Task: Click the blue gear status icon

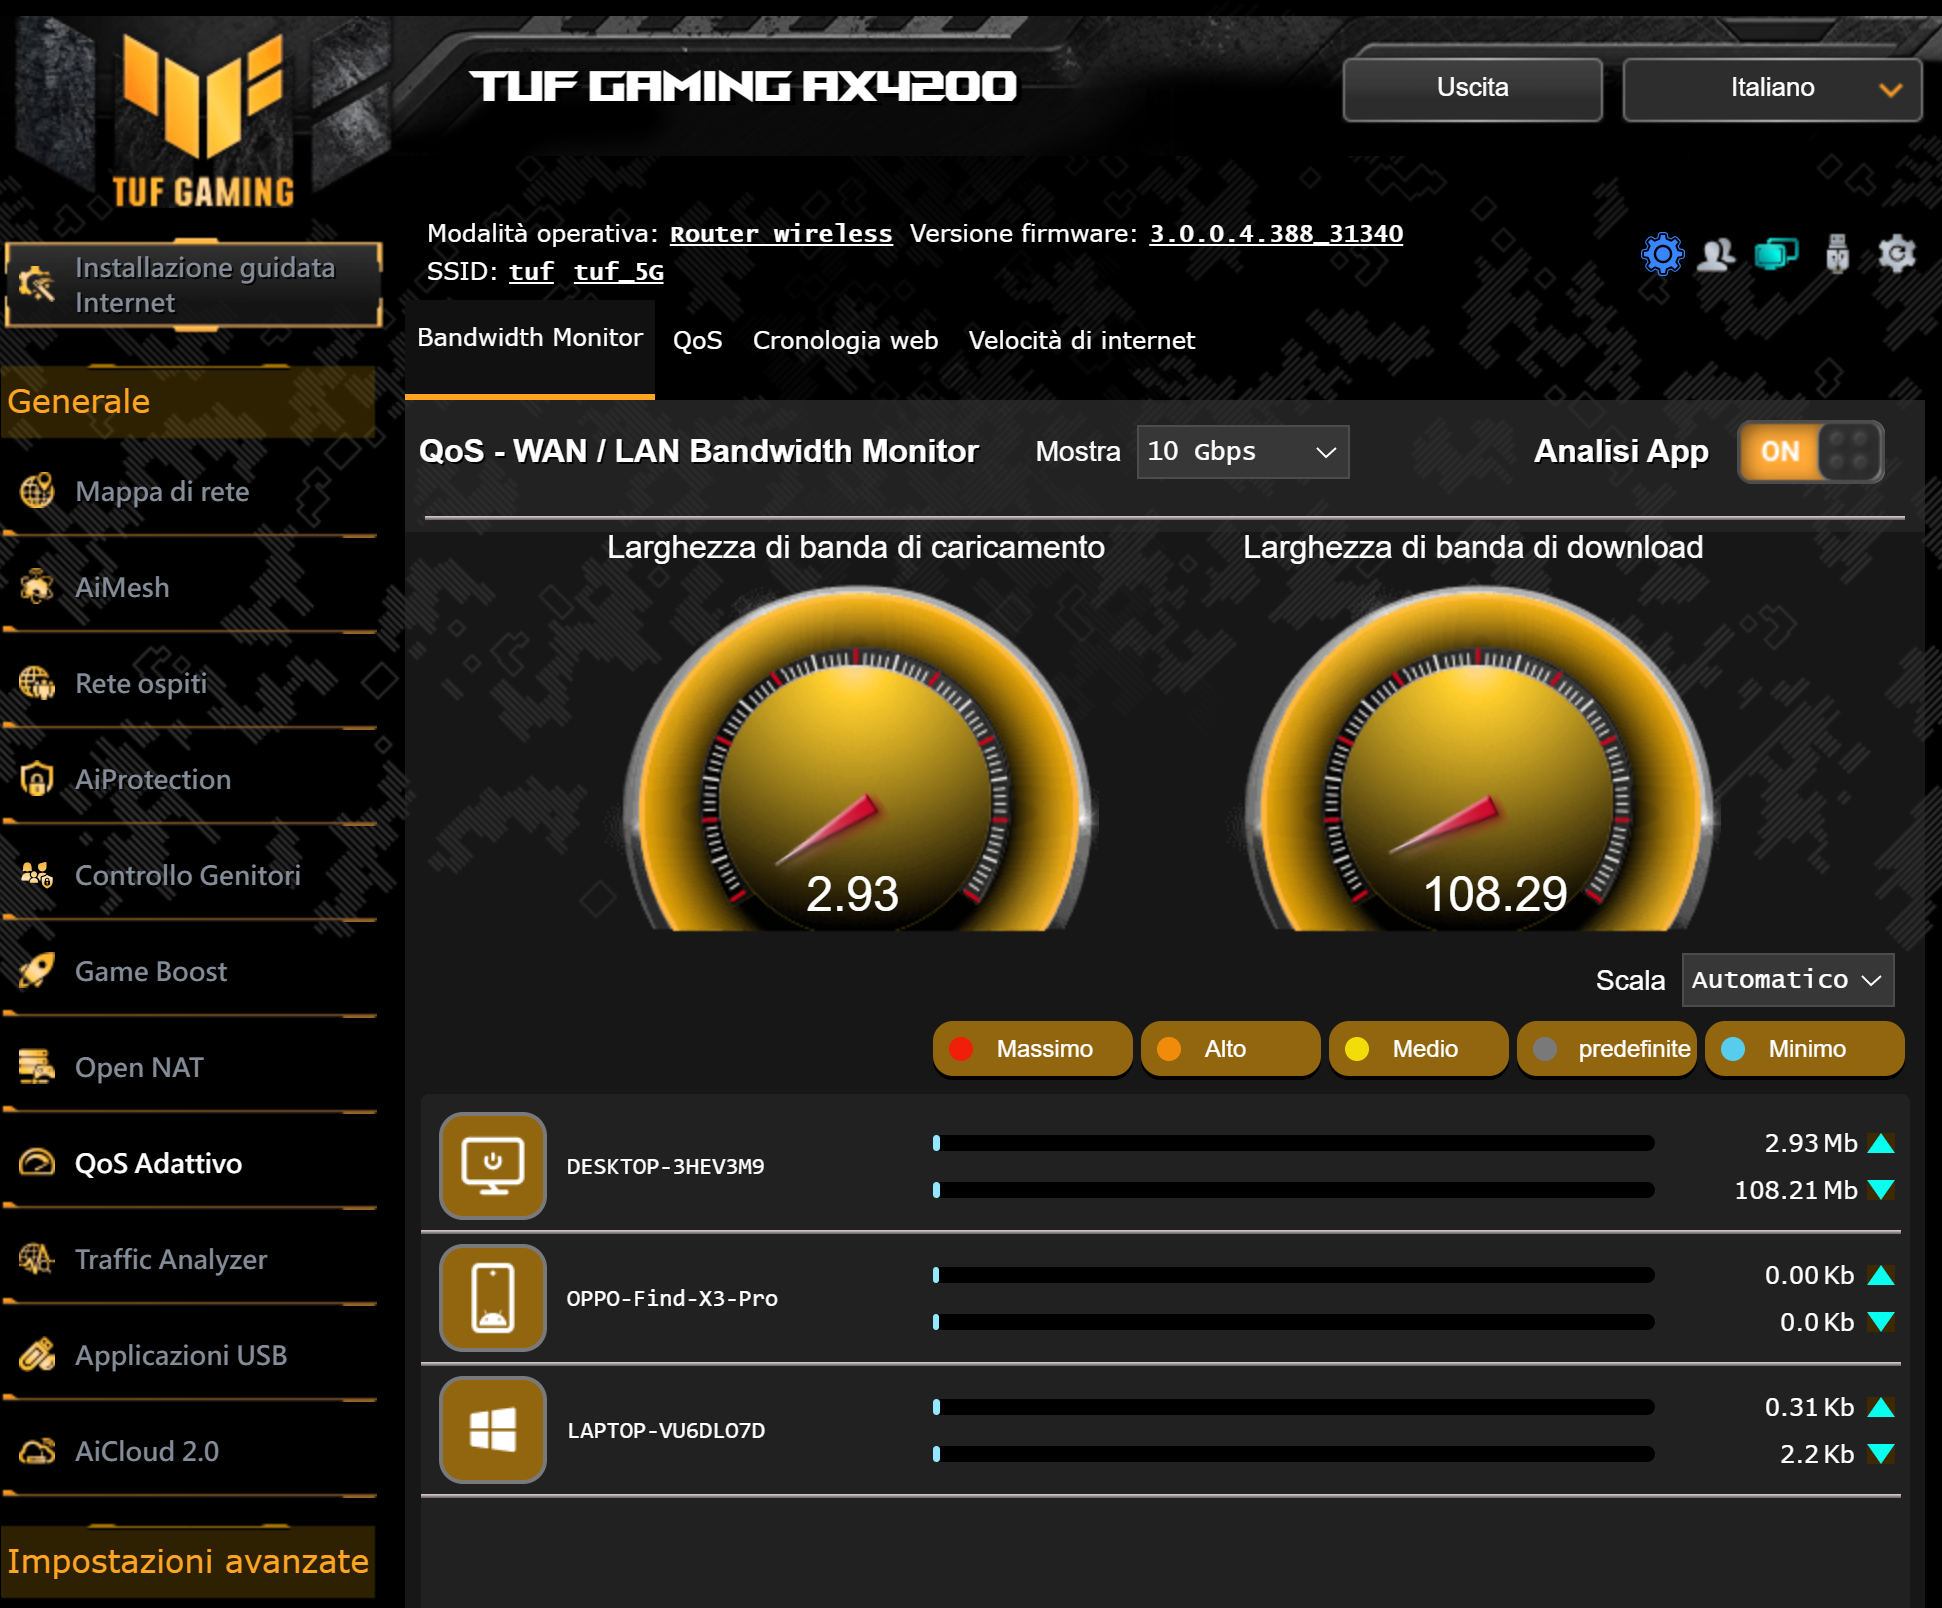Action: (1663, 254)
